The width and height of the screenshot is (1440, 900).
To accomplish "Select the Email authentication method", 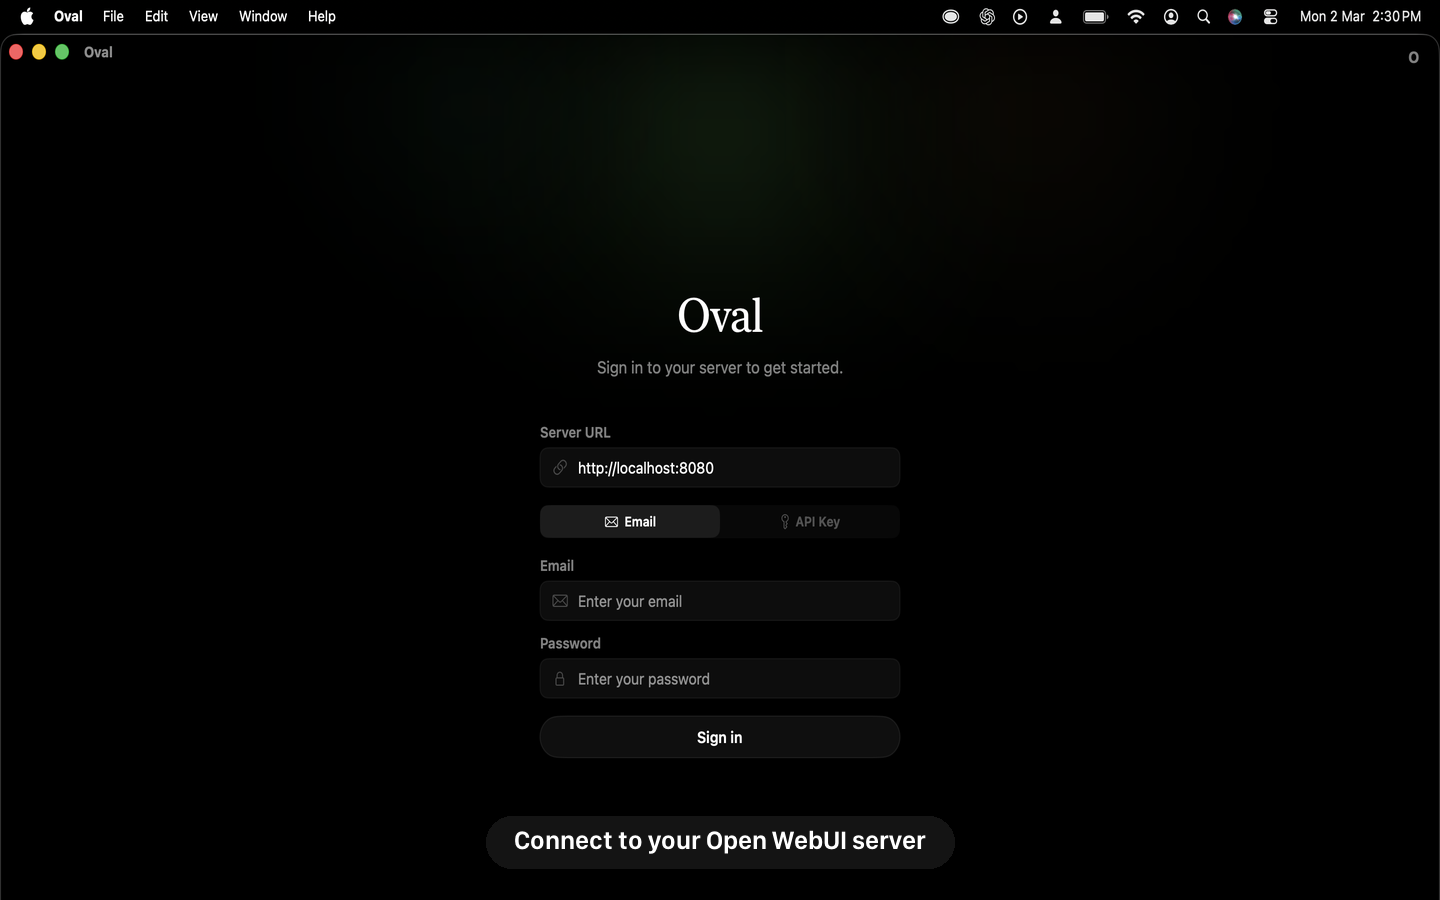I will (x=629, y=521).
